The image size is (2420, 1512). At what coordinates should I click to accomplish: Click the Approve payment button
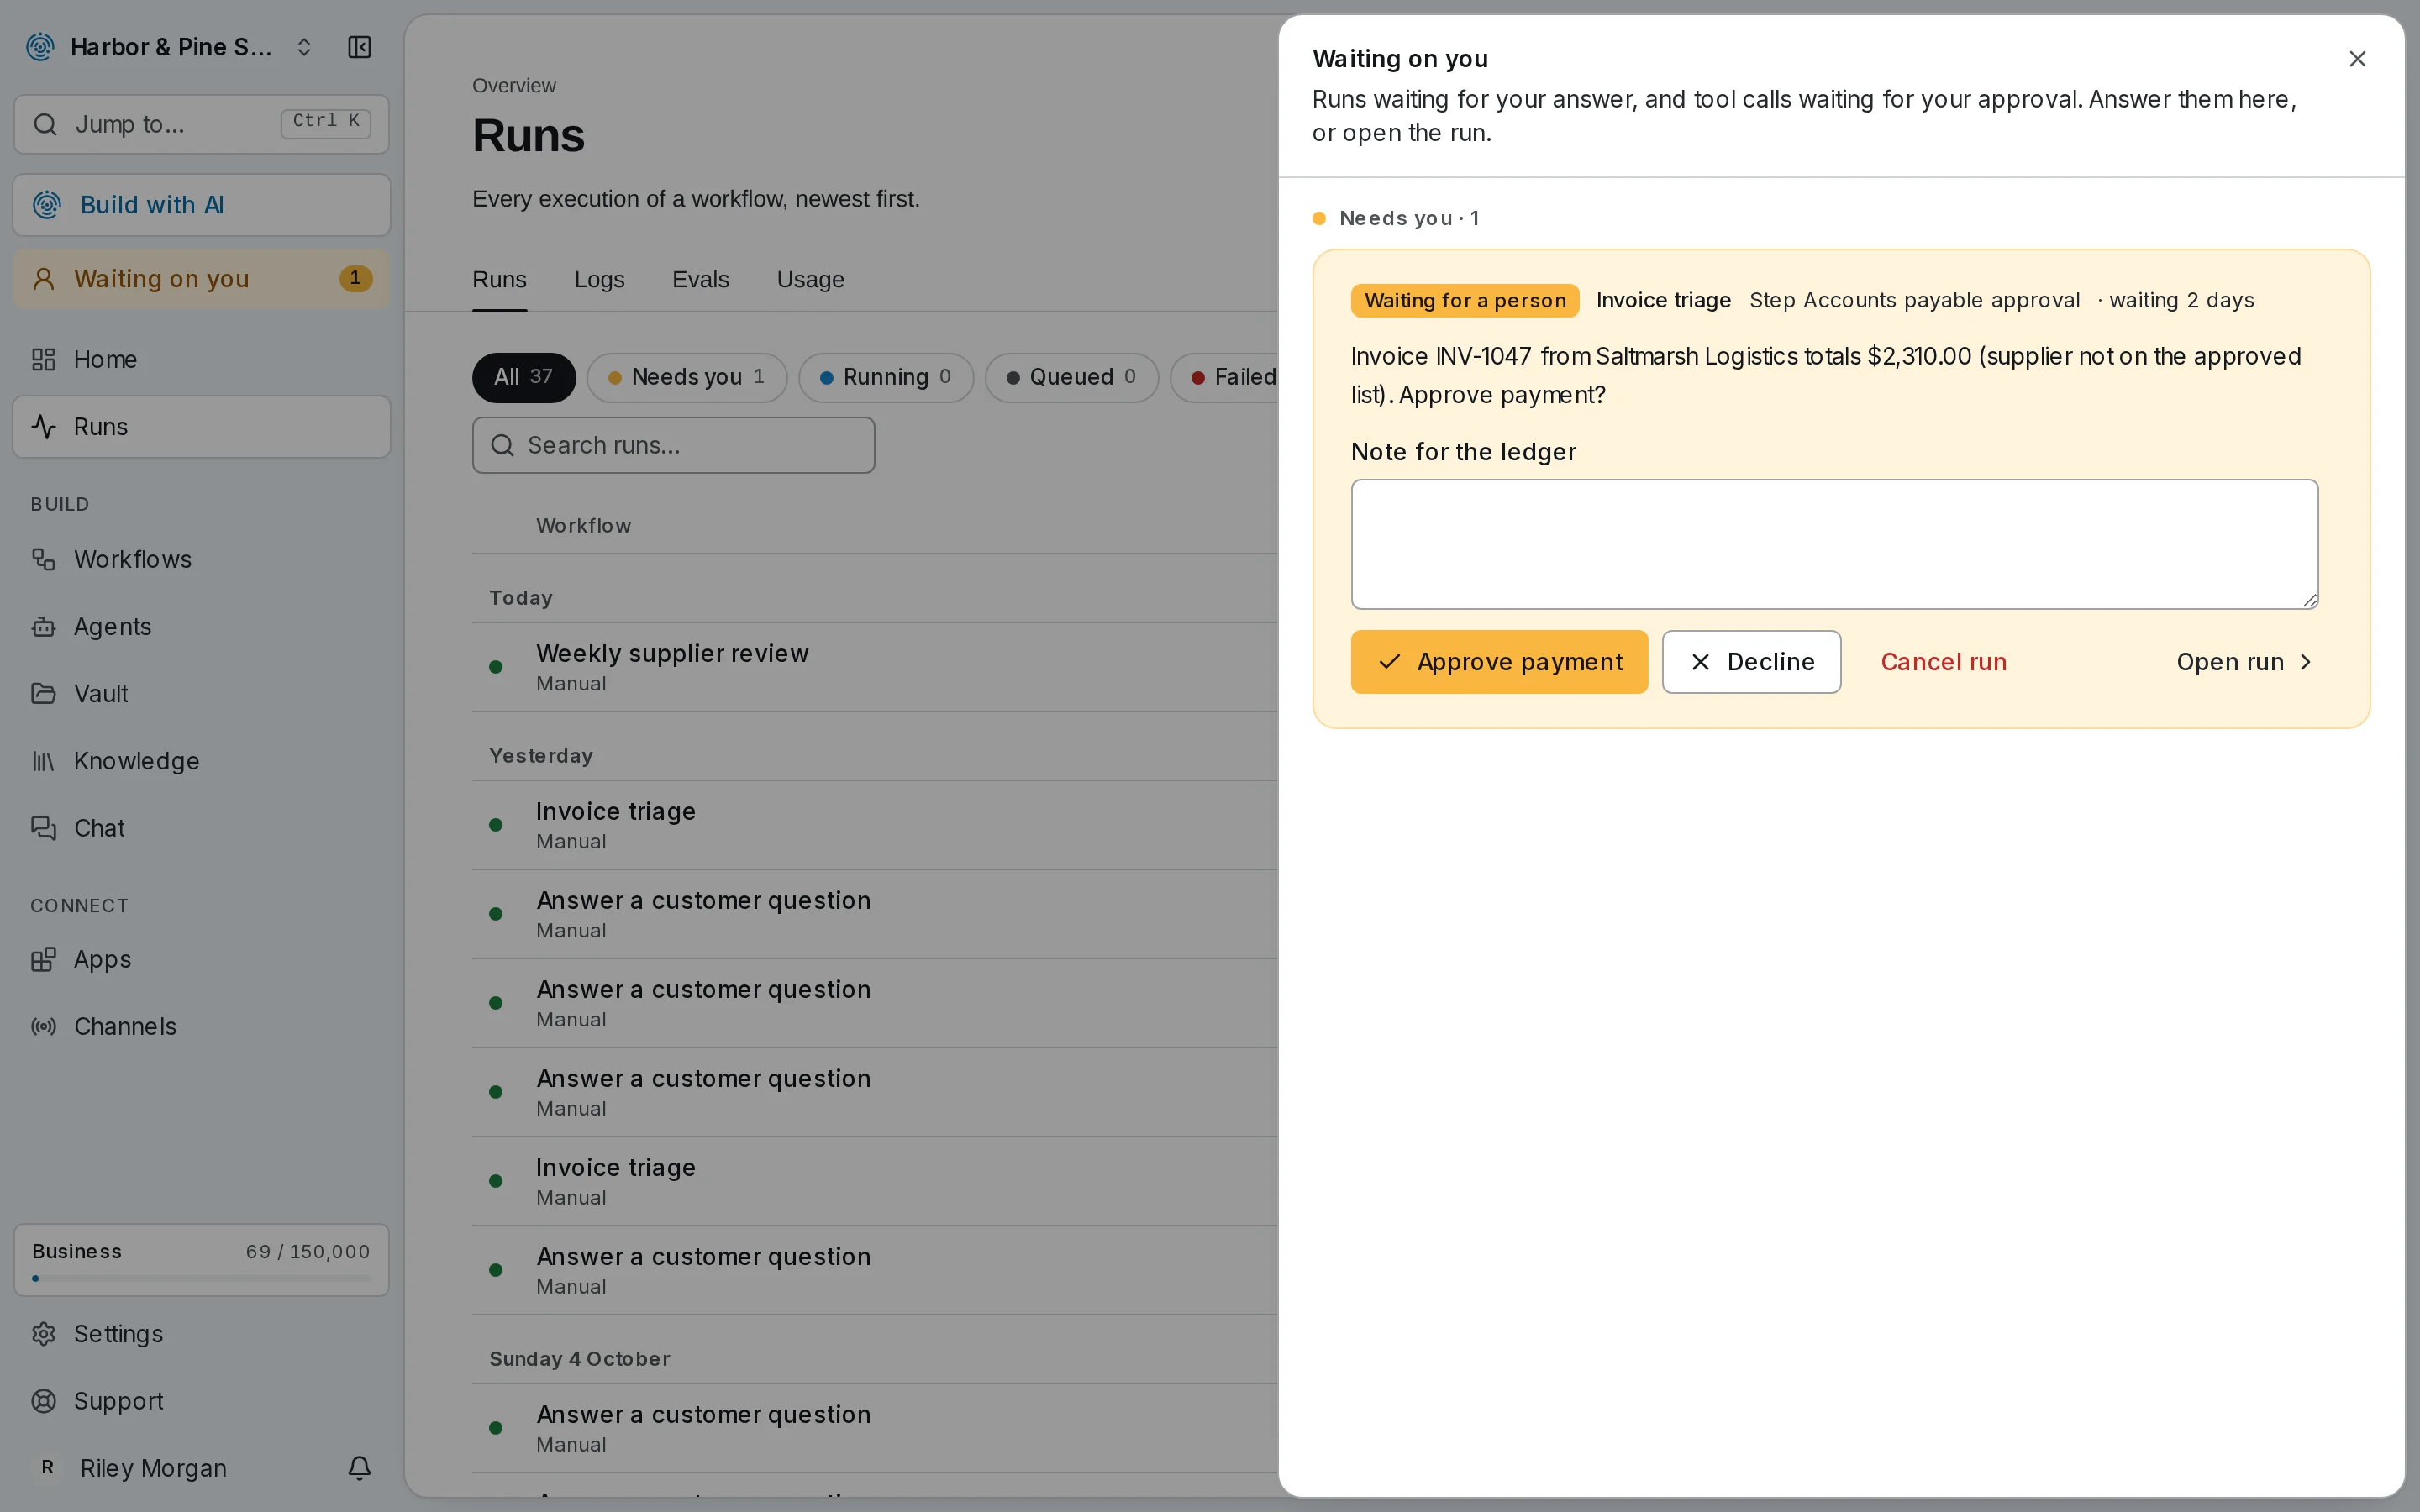[x=1499, y=662]
